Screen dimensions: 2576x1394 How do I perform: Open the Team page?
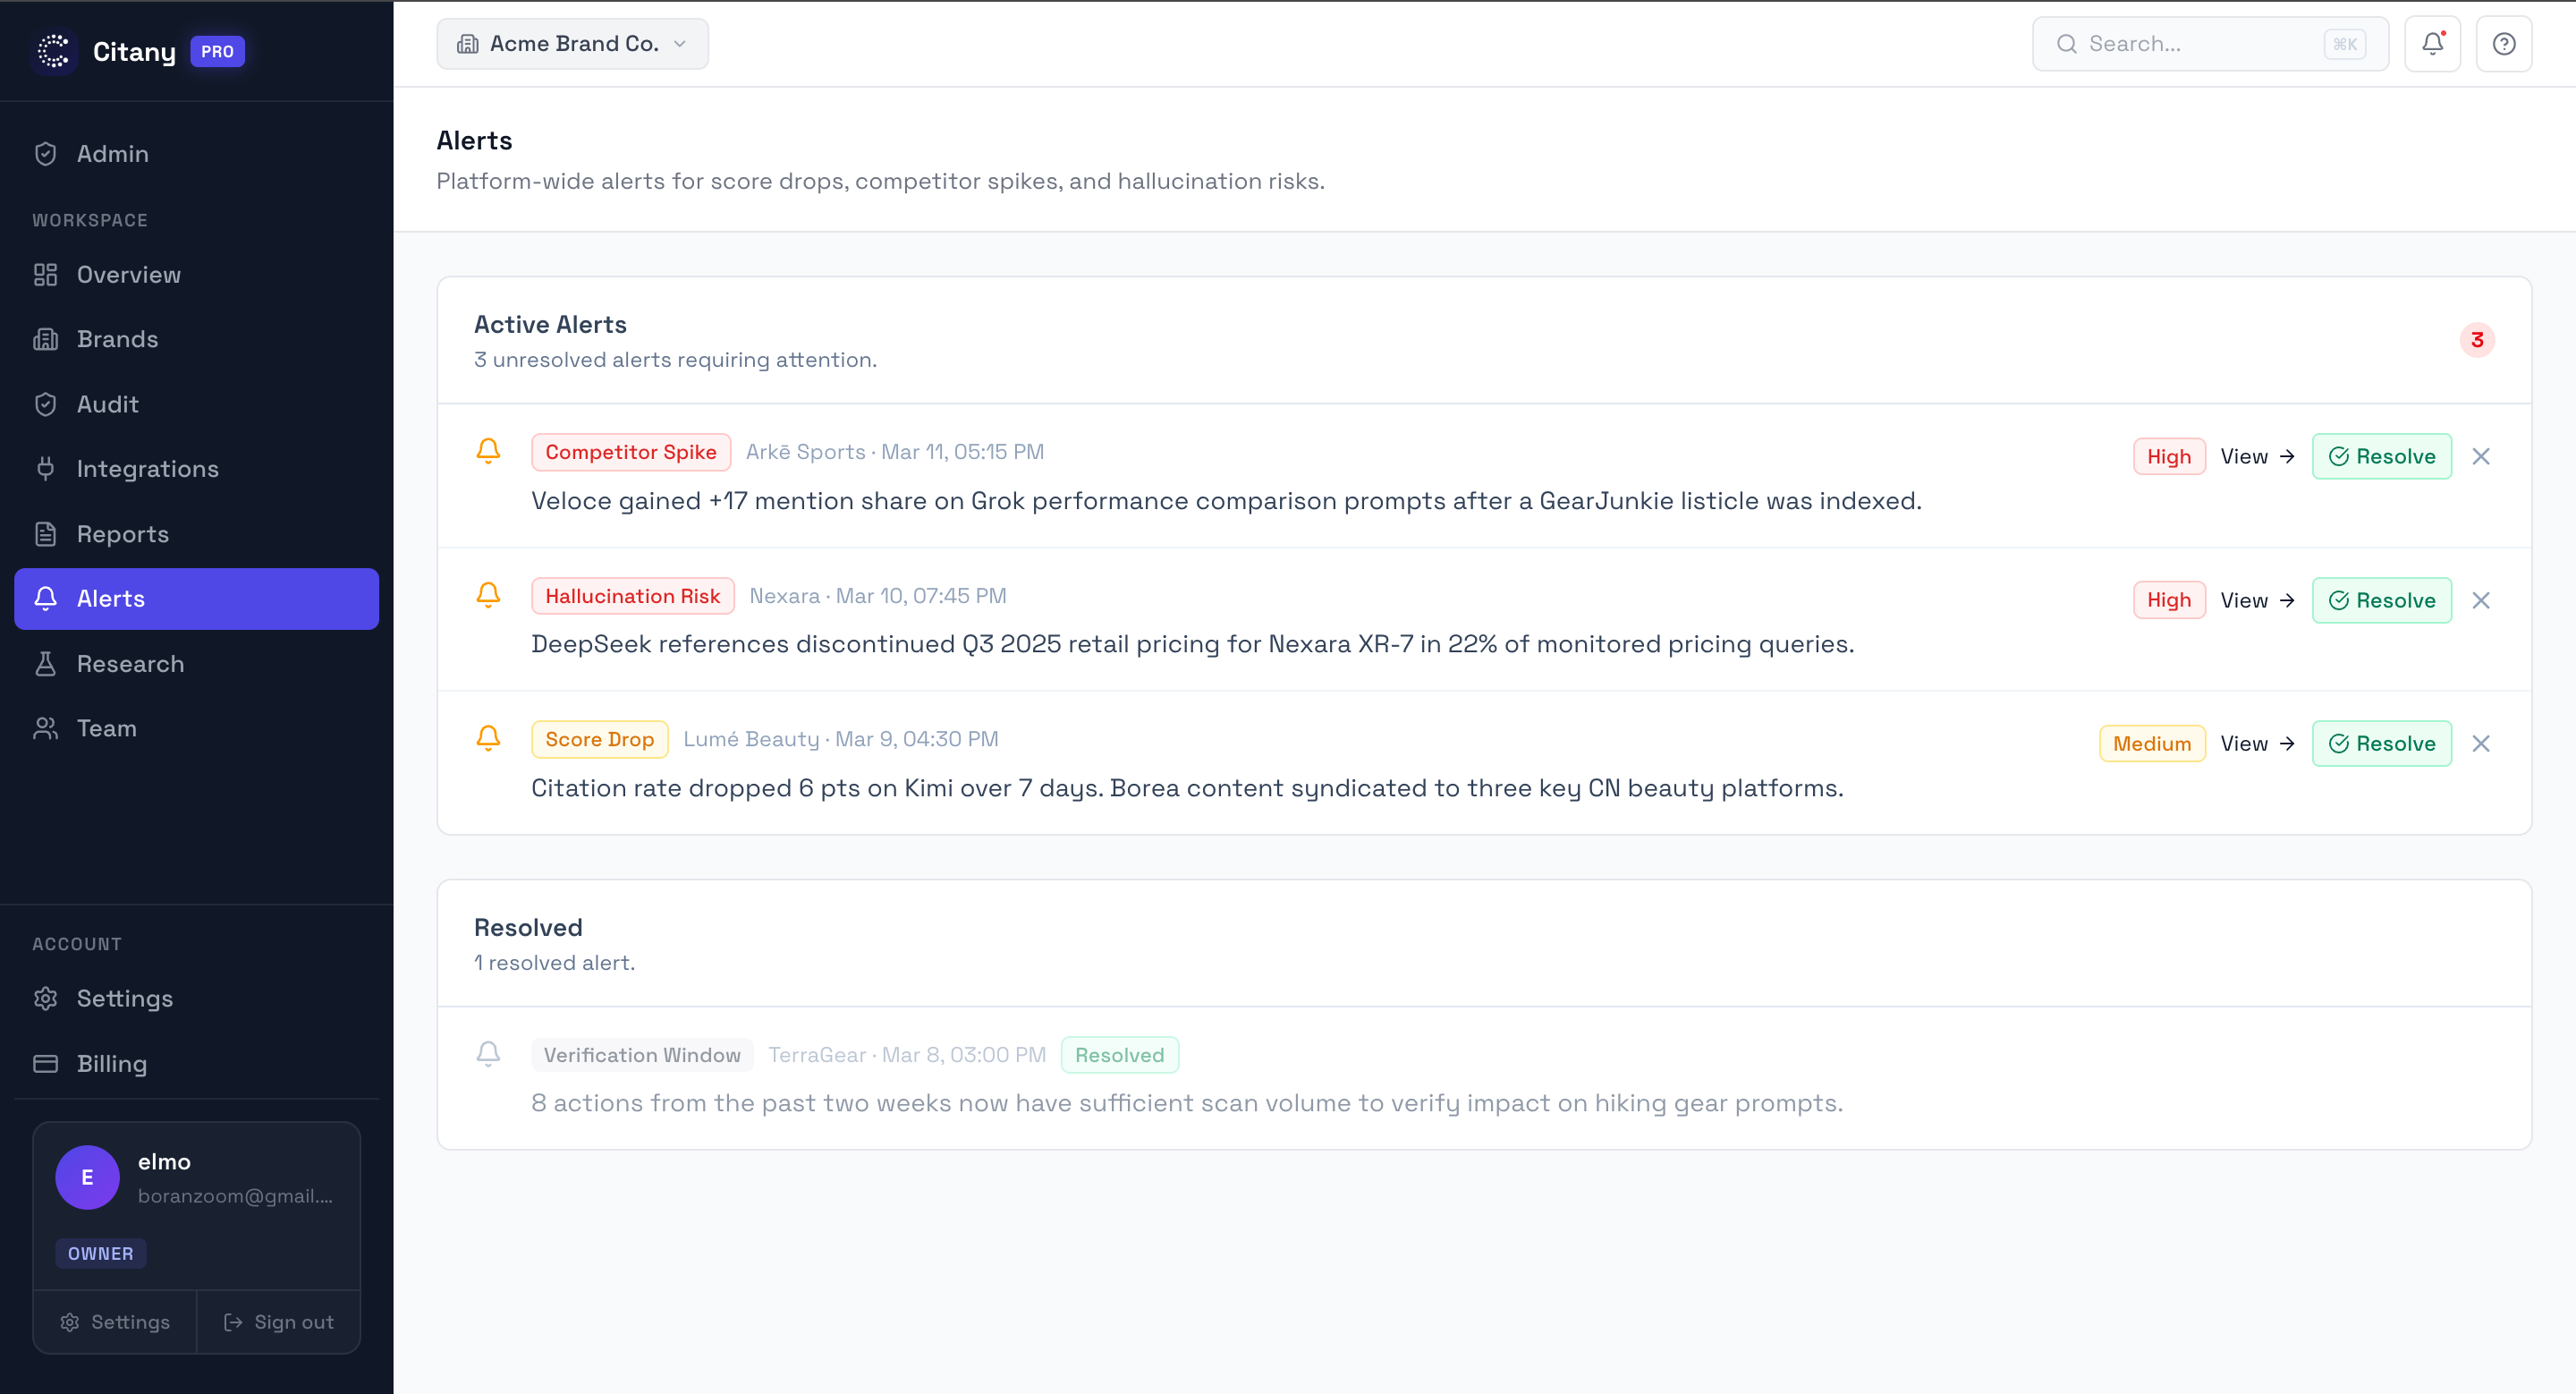coord(106,728)
